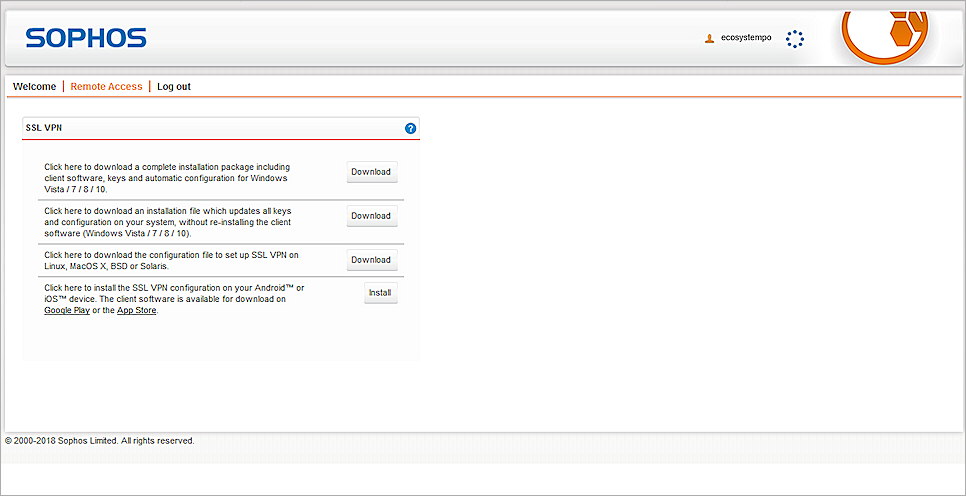Viewport: 966px width, 496px height.
Task: Click the complete installation package description text
Action: click(166, 178)
